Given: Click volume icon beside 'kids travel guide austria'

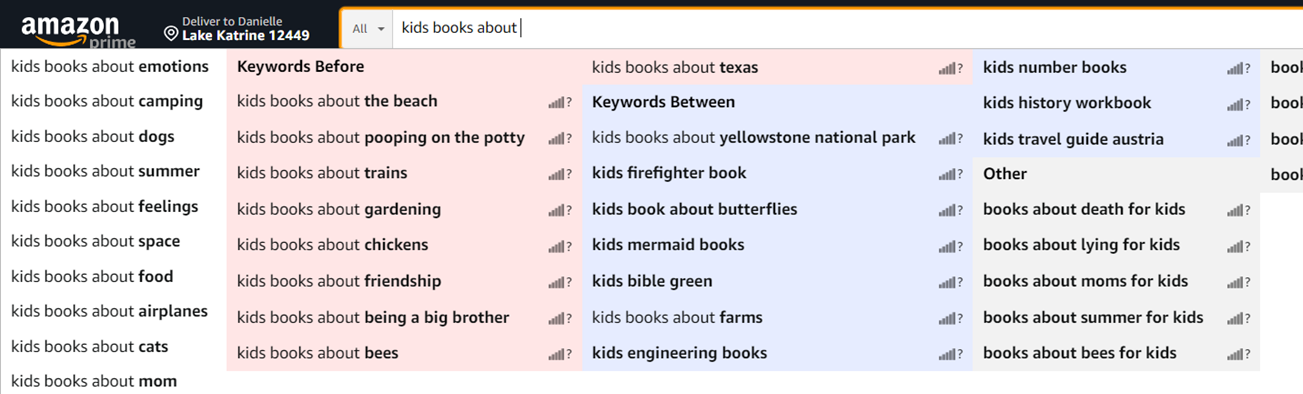Looking at the screenshot, I should (1236, 140).
